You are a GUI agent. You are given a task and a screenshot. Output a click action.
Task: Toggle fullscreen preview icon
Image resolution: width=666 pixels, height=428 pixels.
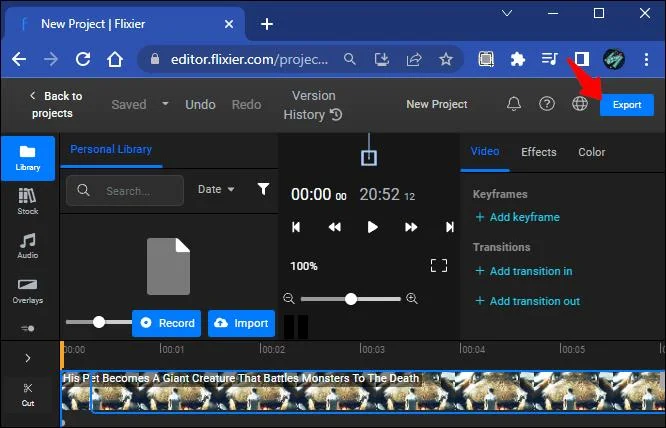[x=439, y=266]
